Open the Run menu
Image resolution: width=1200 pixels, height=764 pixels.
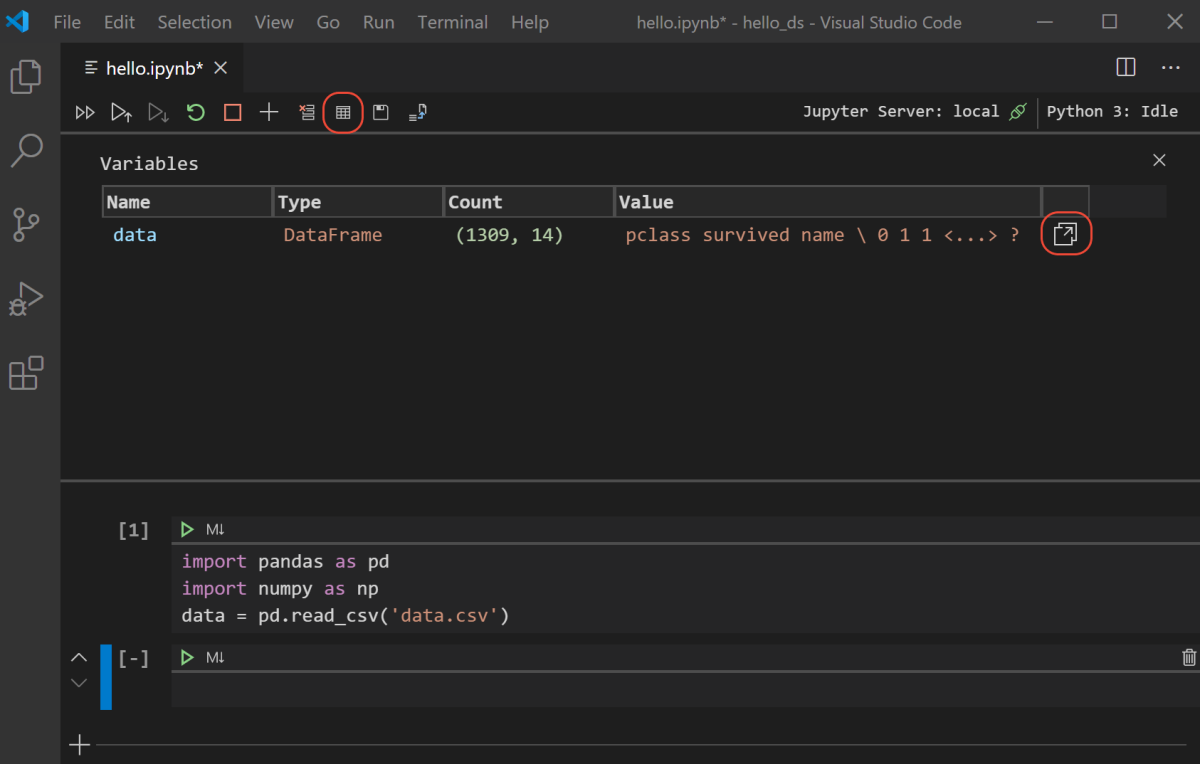[378, 22]
